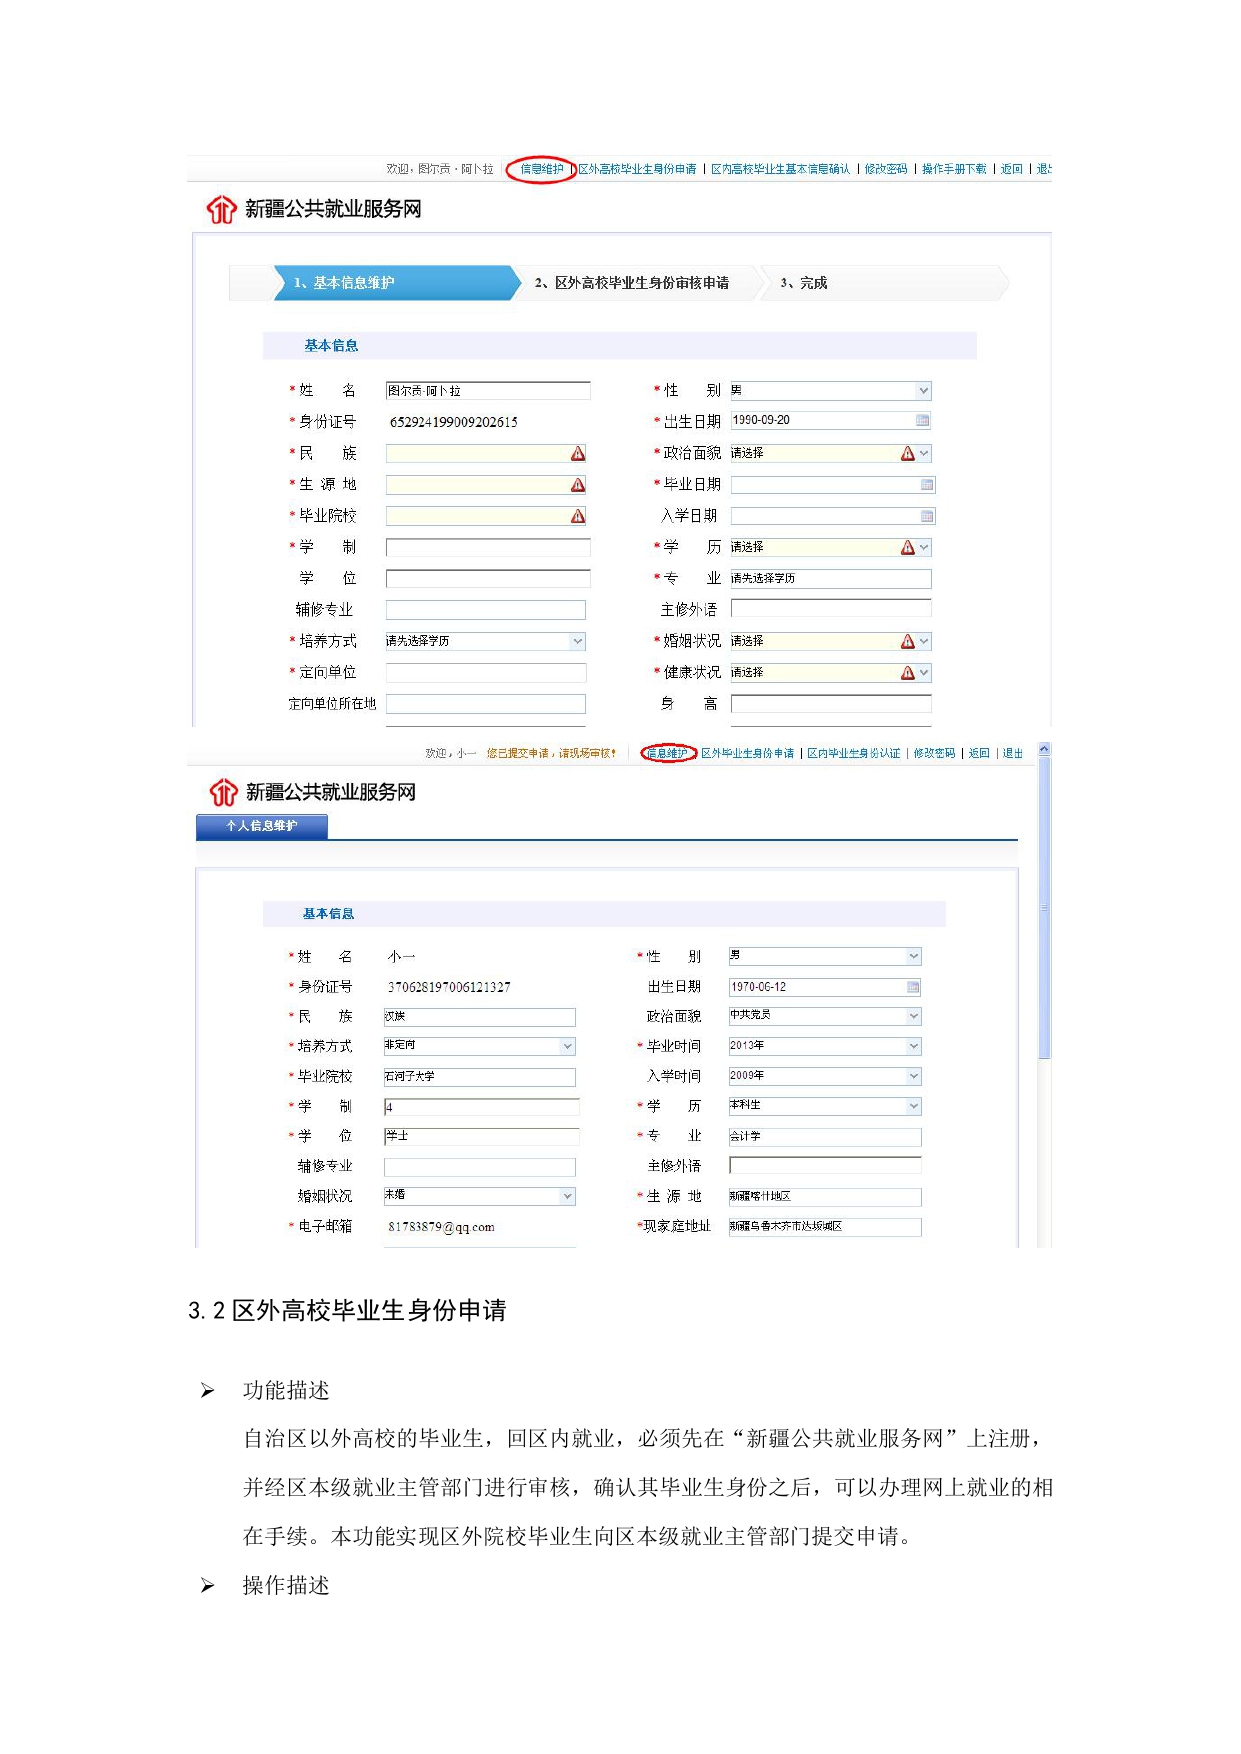Click the 婚姻状况 warning triangle in upper form
1241x1754 pixels.
click(x=908, y=641)
